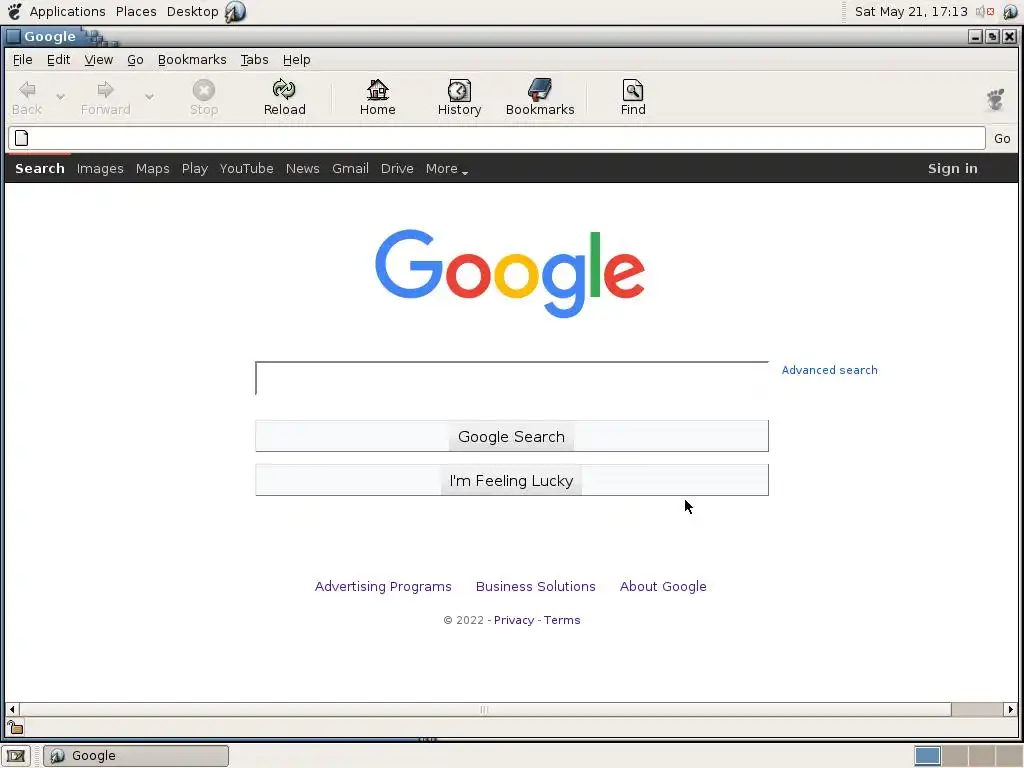Click the GNOME foot Applications icon

(x=14, y=11)
